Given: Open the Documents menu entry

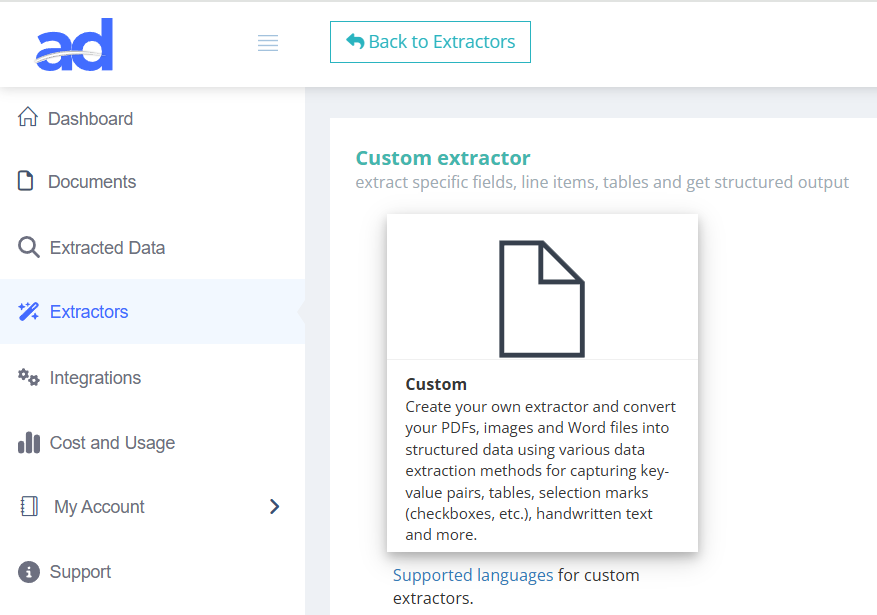Looking at the screenshot, I should click(91, 181).
